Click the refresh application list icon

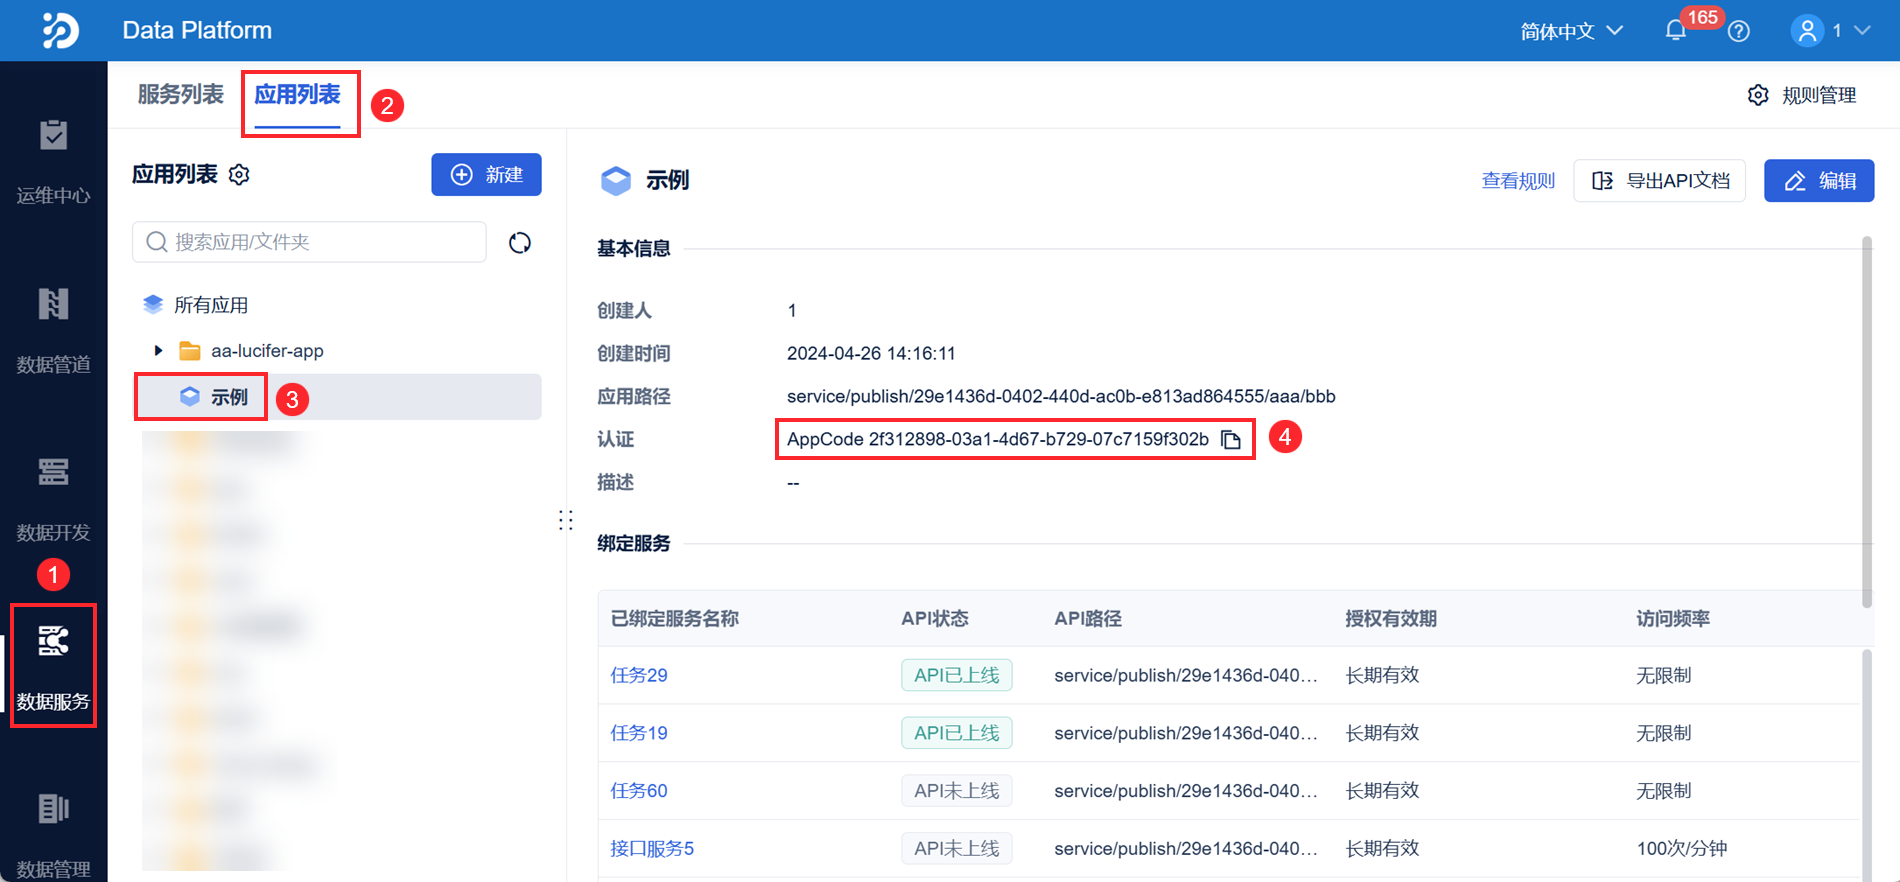tap(519, 243)
